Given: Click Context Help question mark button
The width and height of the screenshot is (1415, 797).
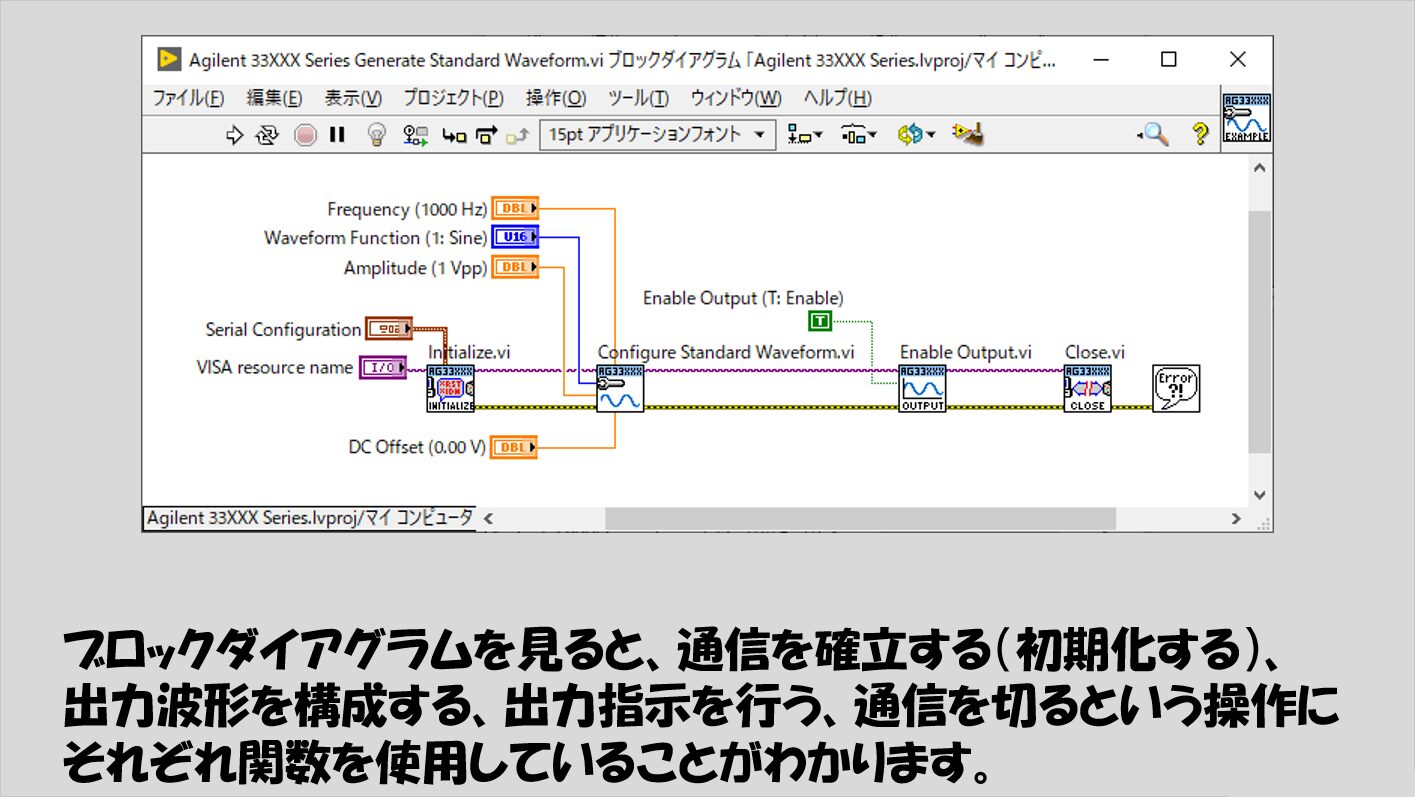Looking at the screenshot, I should [1201, 135].
